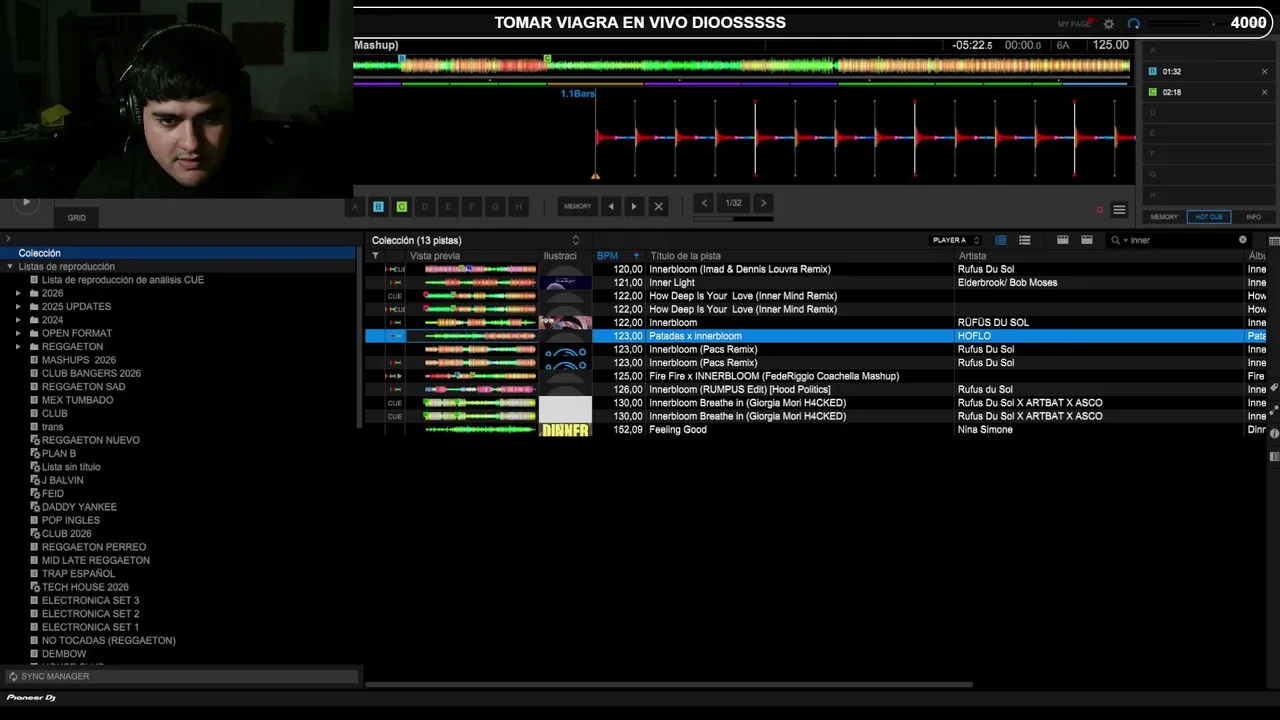
Task: Open the TECH HOUSE 2026 playlist
Action: [85, 587]
